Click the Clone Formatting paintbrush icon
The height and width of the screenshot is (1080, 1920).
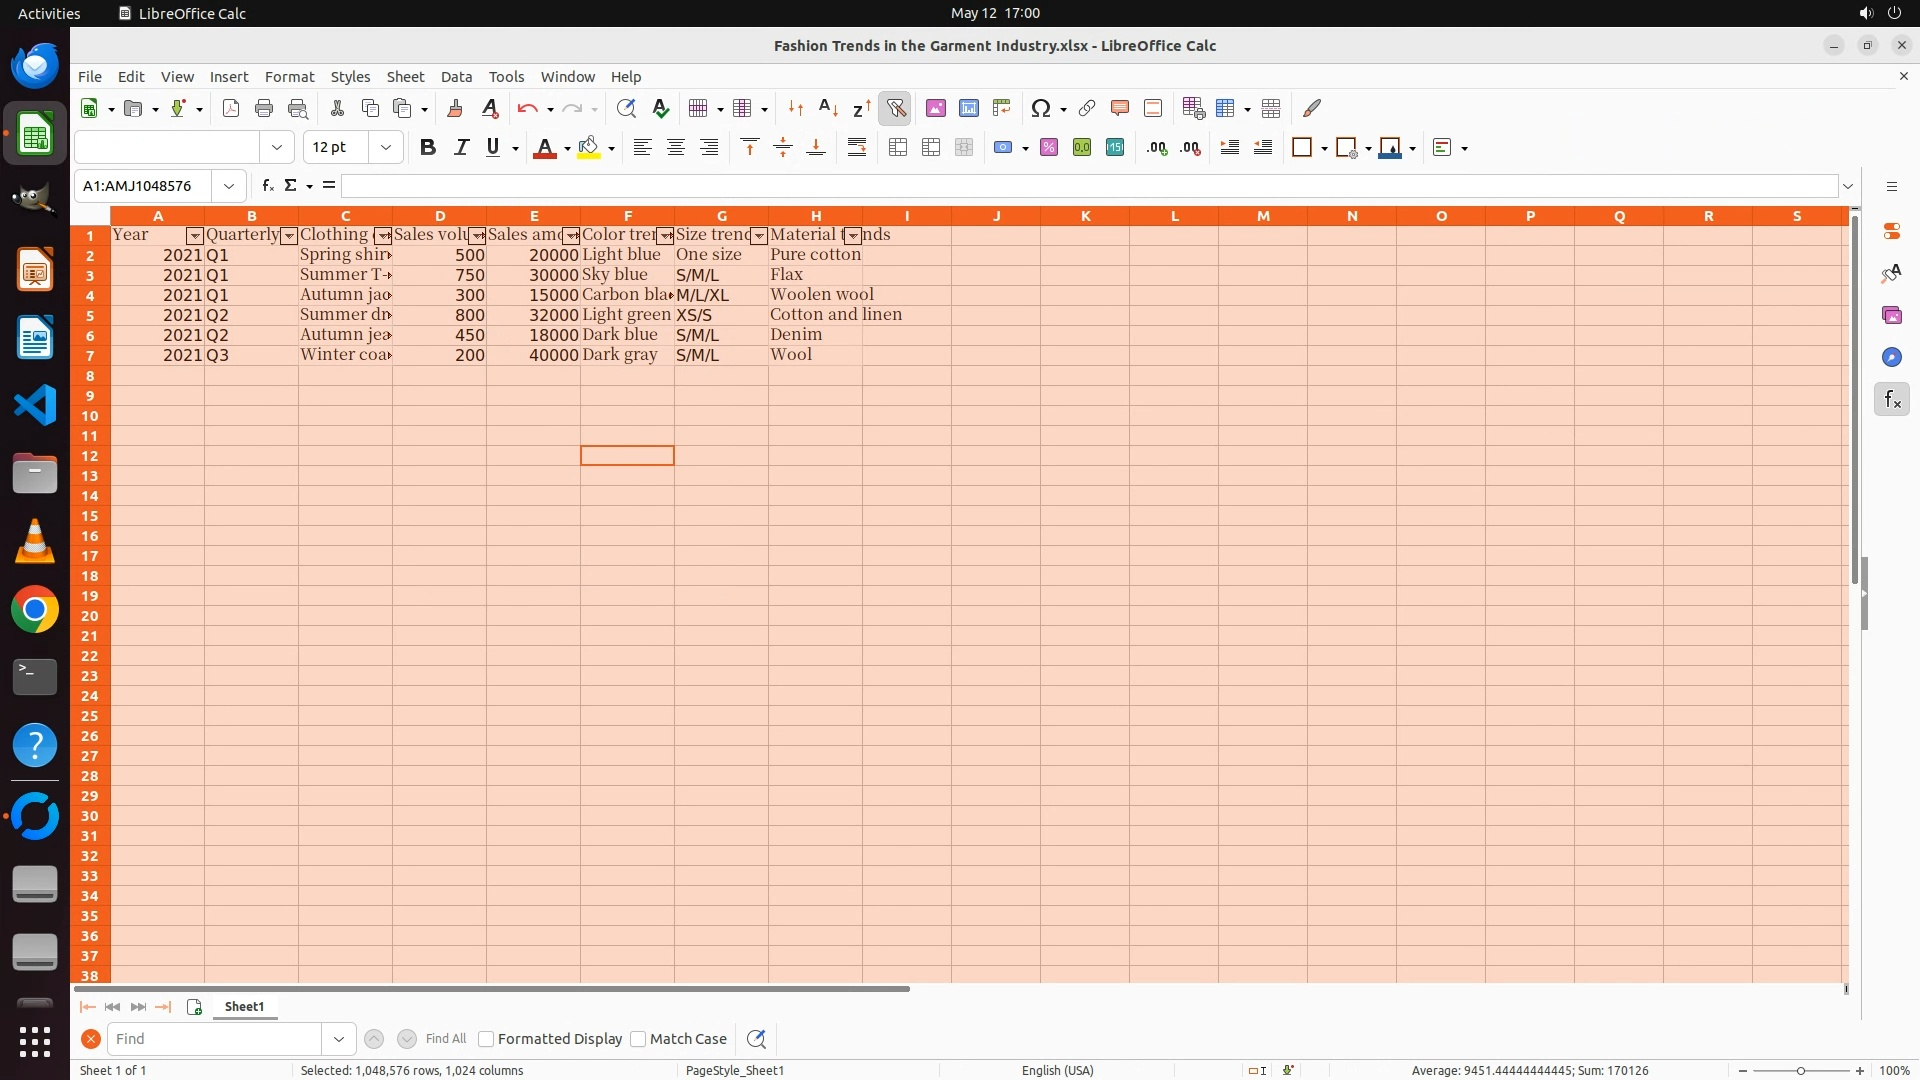(454, 108)
